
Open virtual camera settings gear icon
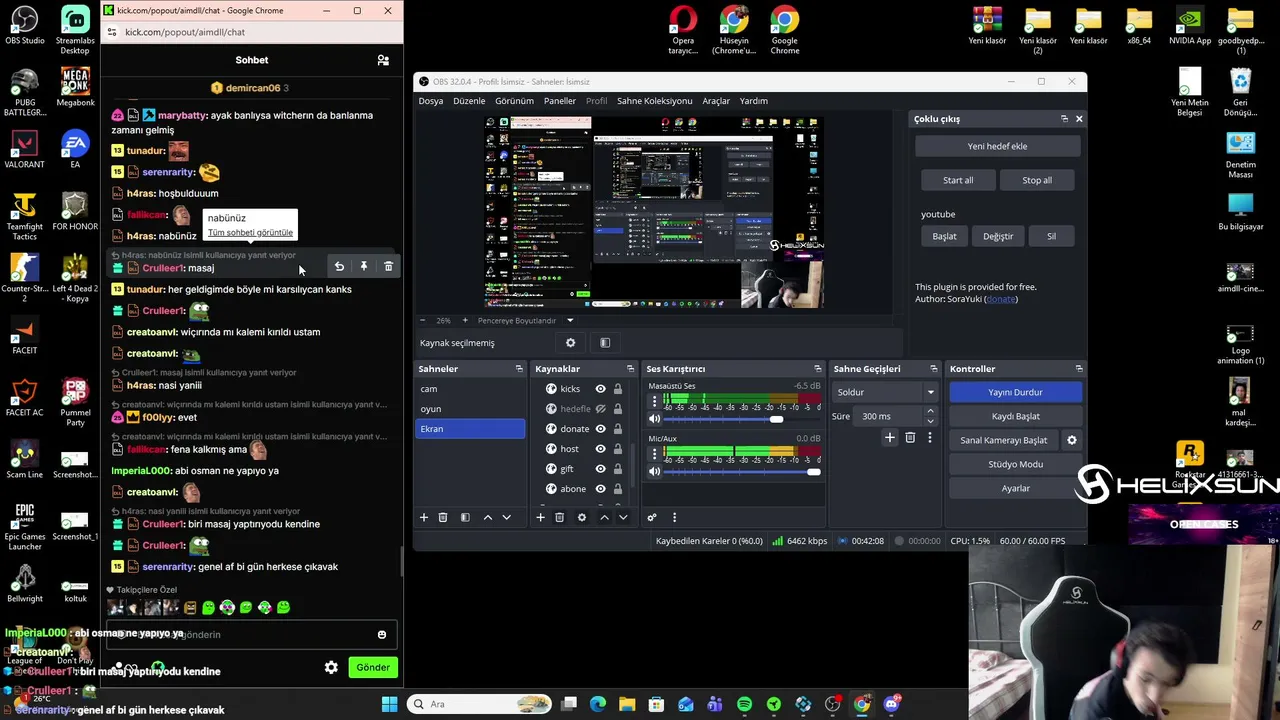click(x=1072, y=440)
